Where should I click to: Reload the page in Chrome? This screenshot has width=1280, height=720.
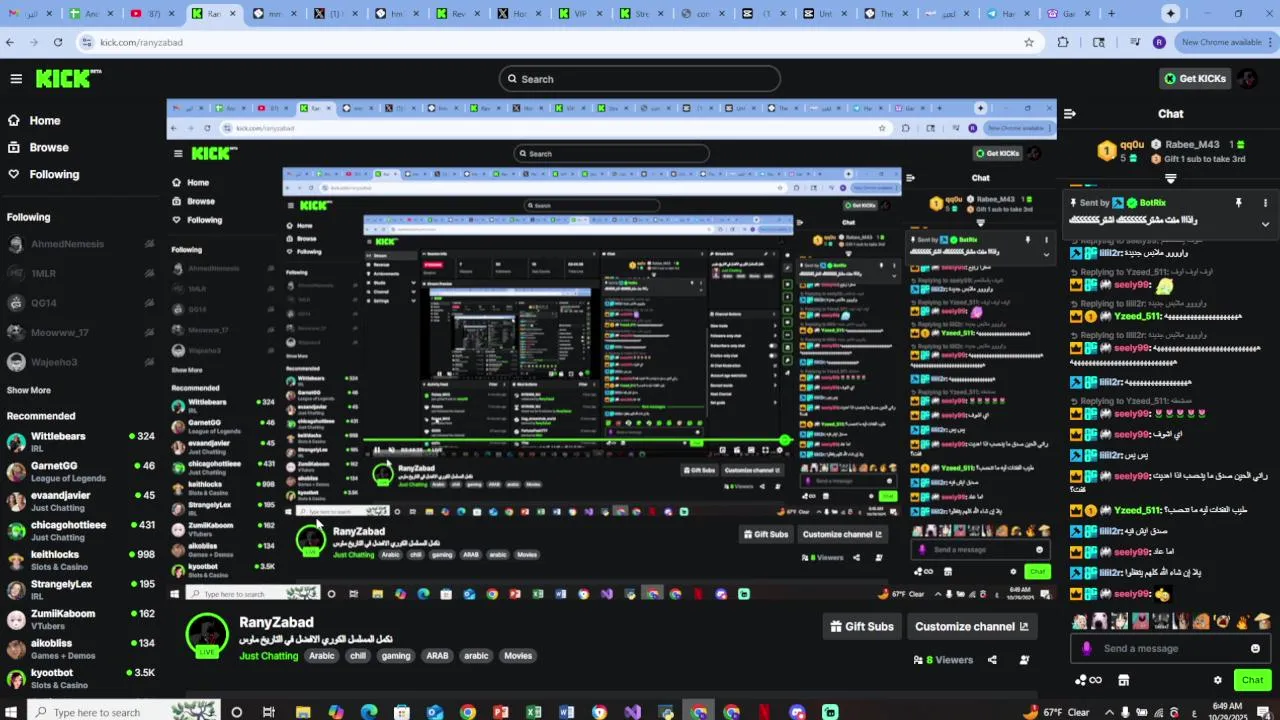(58, 42)
